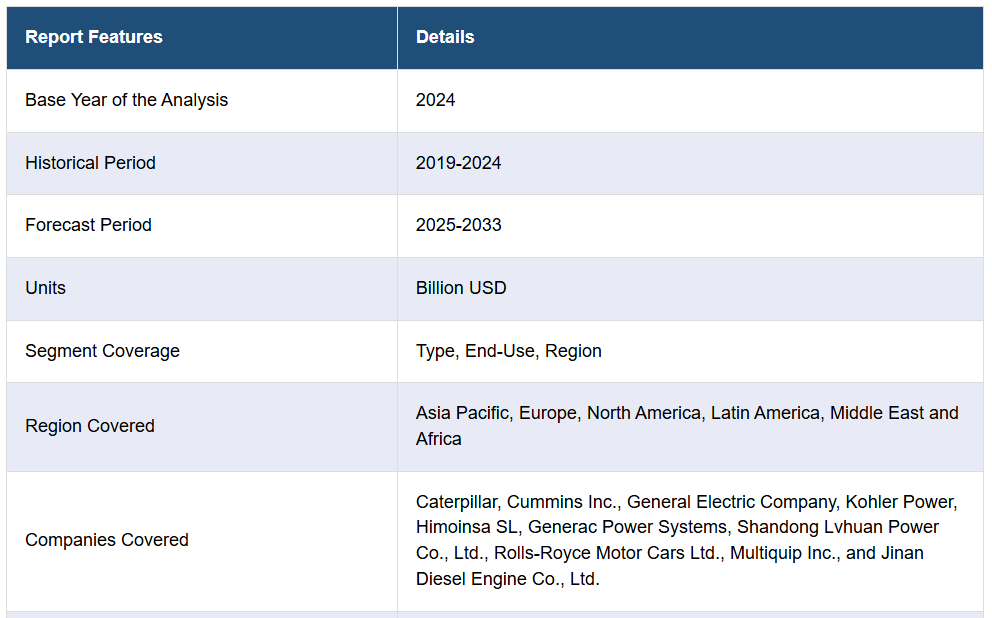
Task: Click the word Africa in regions
Action: 438,439
